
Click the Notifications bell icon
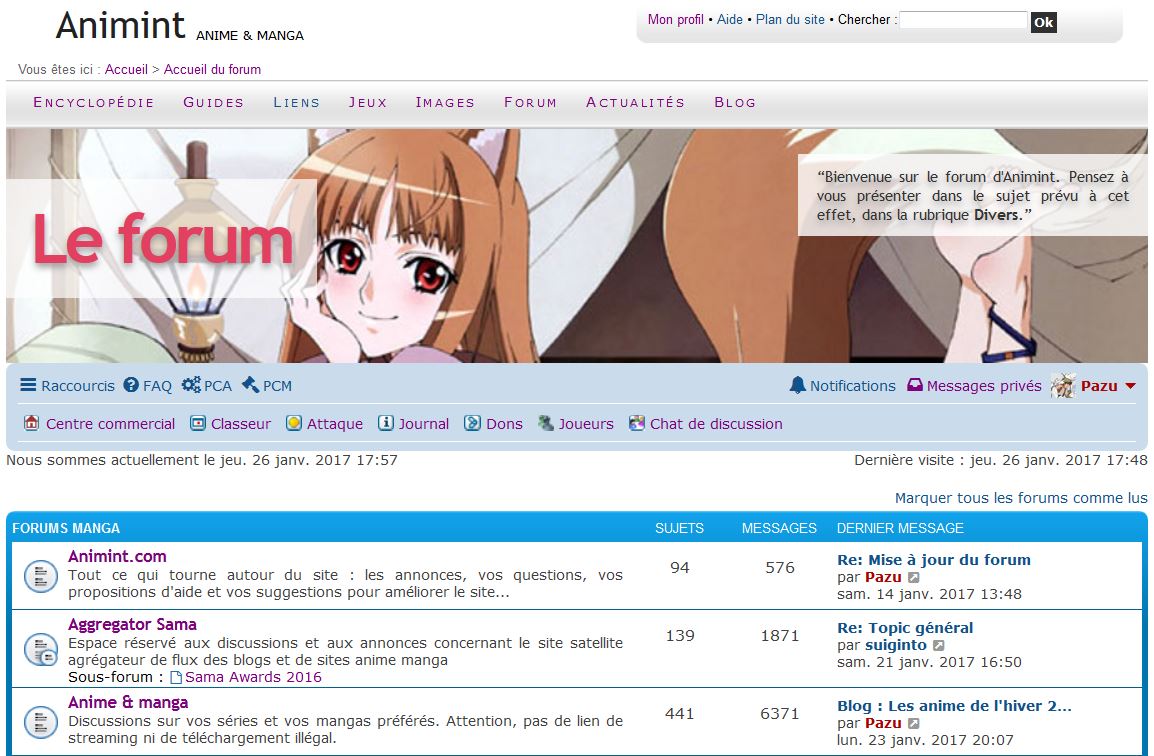tap(798, 385)
